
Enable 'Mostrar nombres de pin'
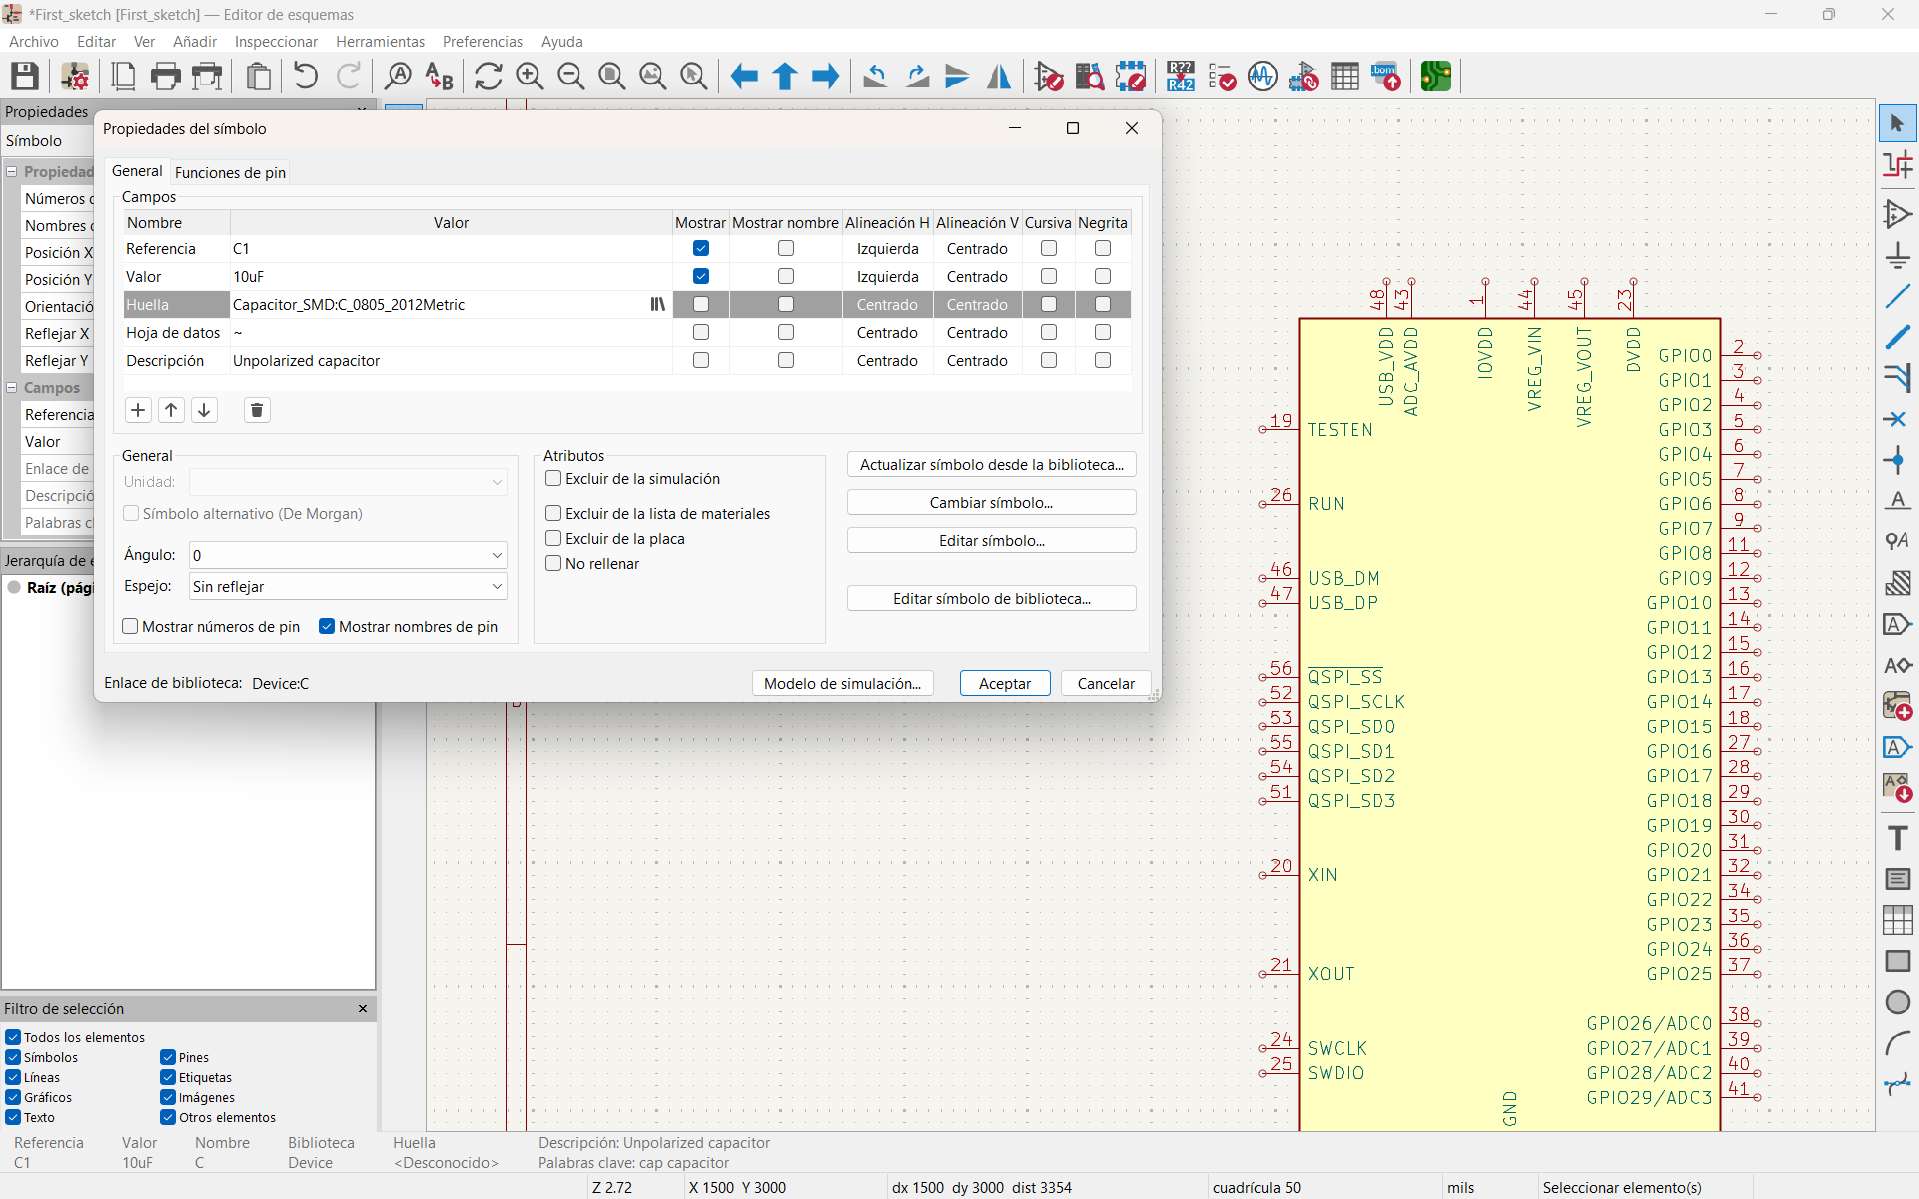[x=326, y=627]
